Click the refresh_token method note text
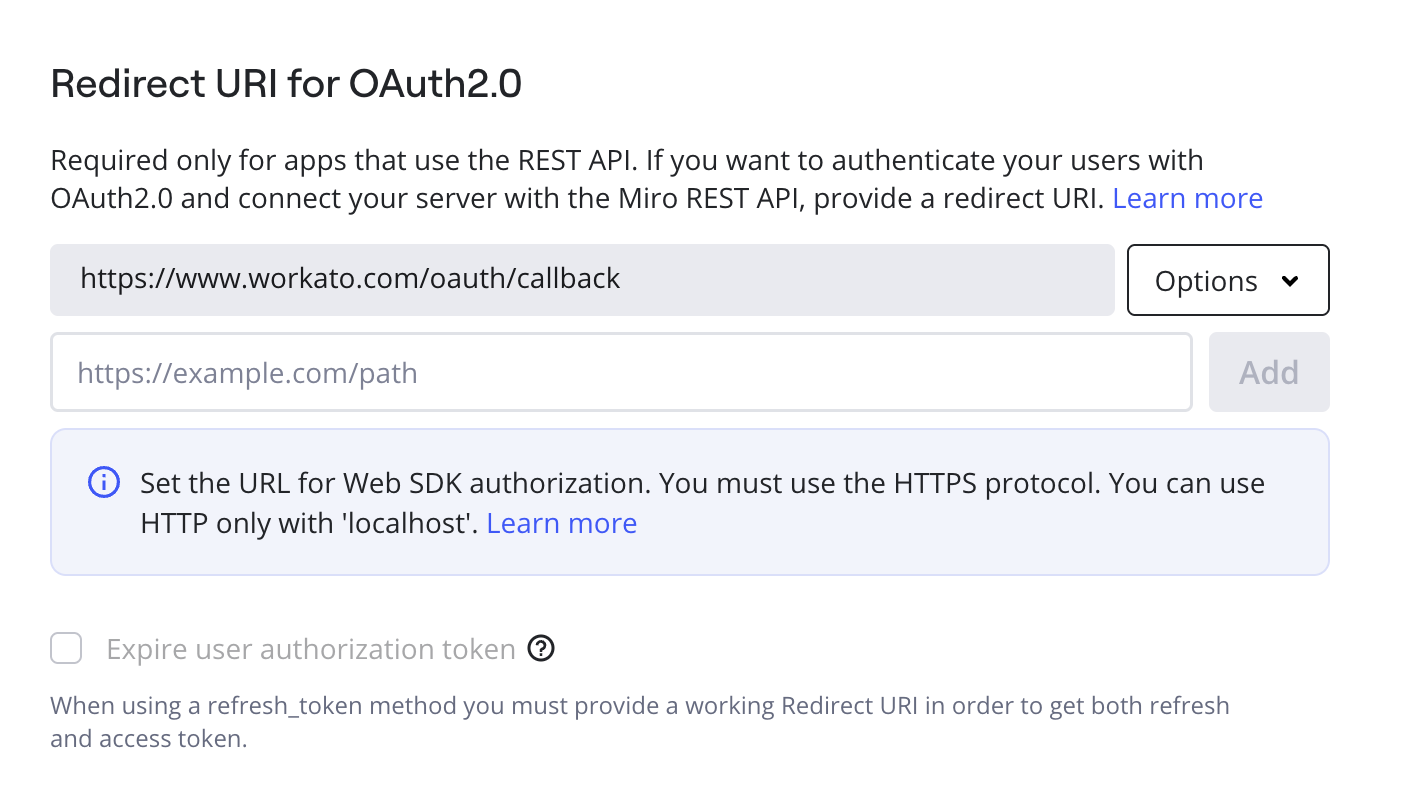This screenshot has width=1426, height=800. (640, 722)
